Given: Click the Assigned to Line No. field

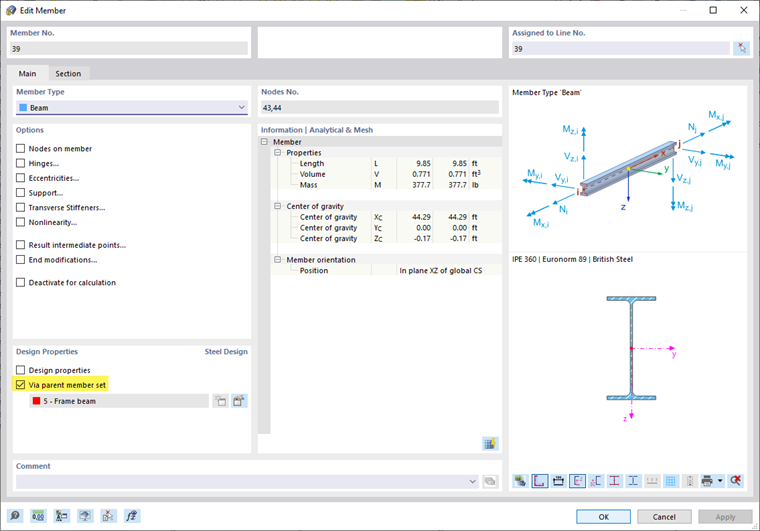Looking at the screenshot, I should pyautogui.click(x=621, y=48).
